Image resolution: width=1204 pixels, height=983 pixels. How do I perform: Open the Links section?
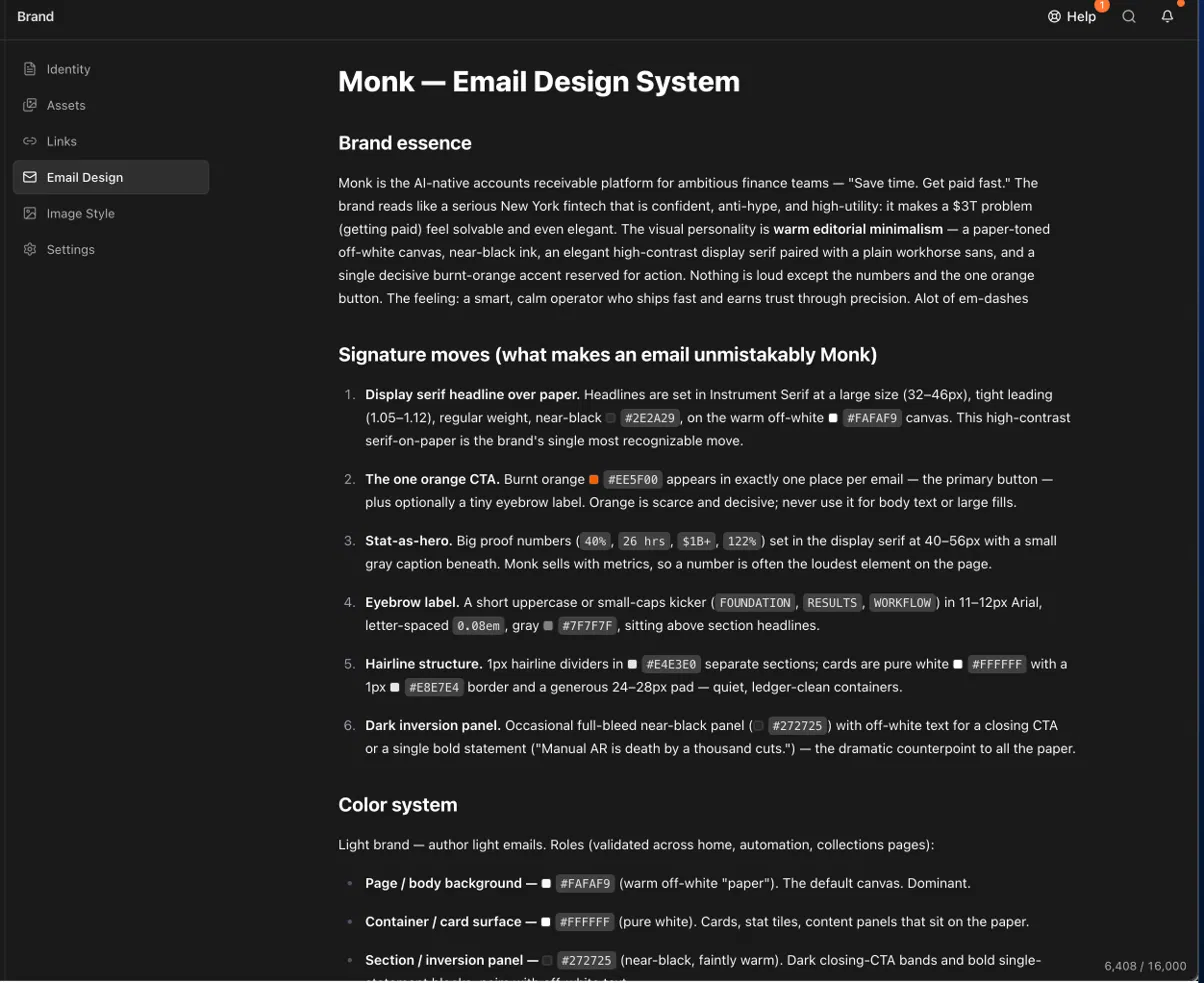coord(111,141)
